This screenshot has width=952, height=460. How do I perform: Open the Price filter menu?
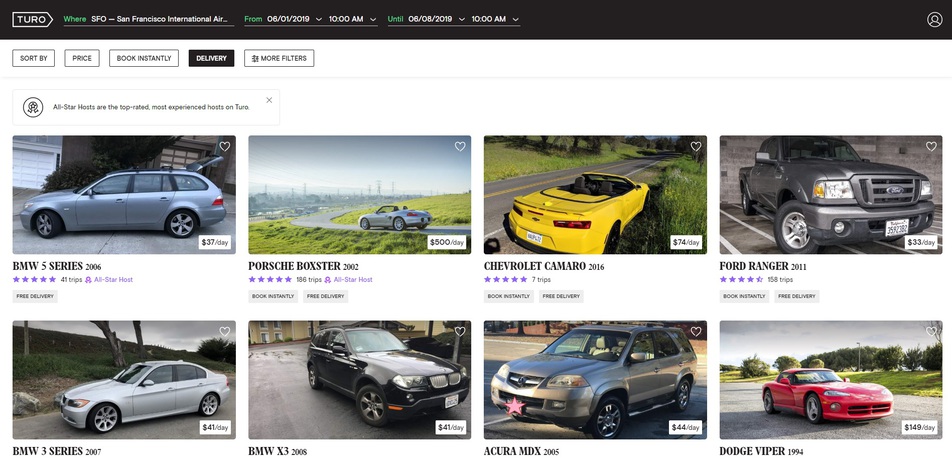click(x=82, y=59)
